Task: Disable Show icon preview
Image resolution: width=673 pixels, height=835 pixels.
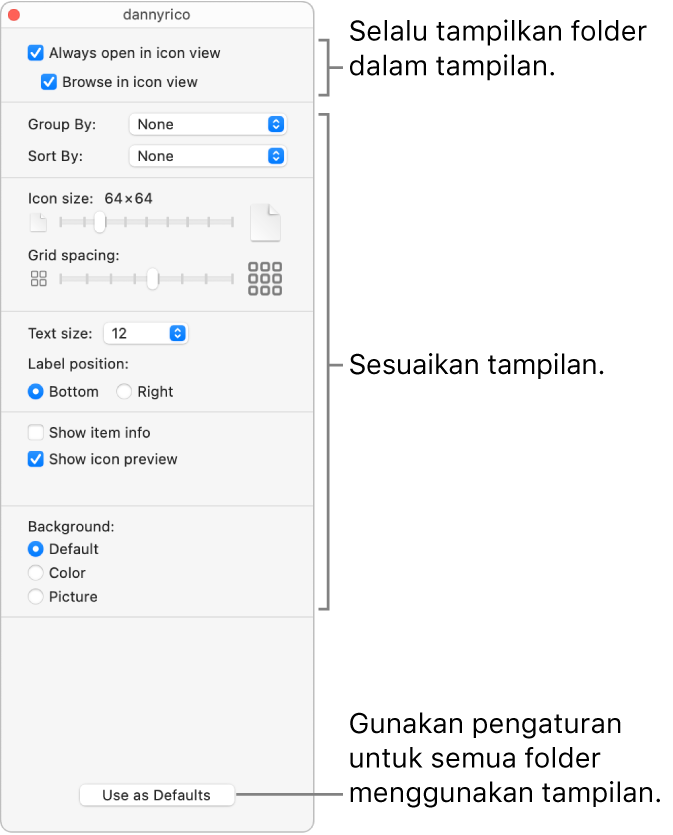Action: (x=36, y=459)
